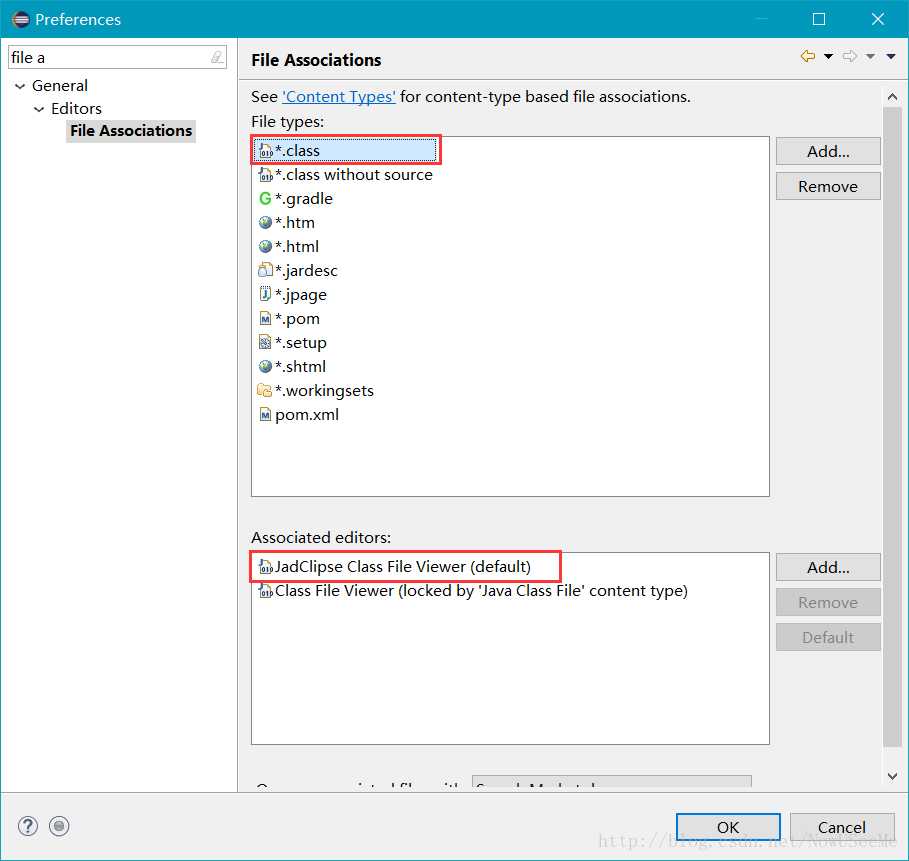Viewport: 909px width, 861px height.
Task: Open back history dropdown arrow
Action: (x=828, y=56)
